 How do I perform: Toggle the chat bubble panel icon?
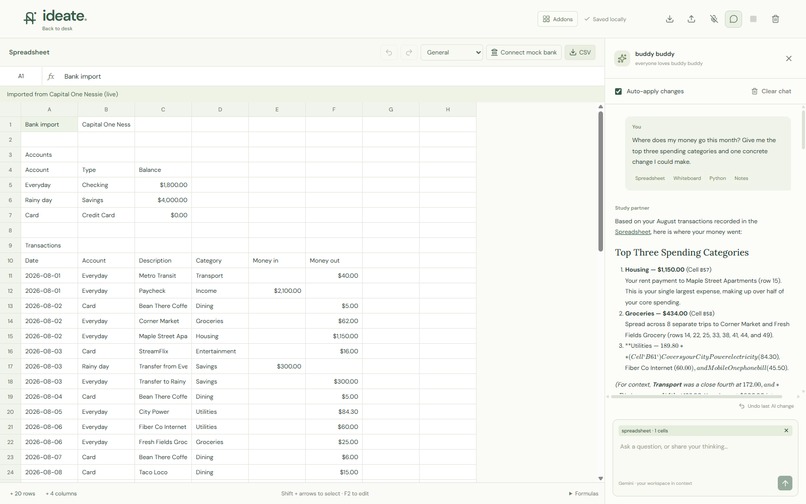pyautogui.click(x=734, y=19)
